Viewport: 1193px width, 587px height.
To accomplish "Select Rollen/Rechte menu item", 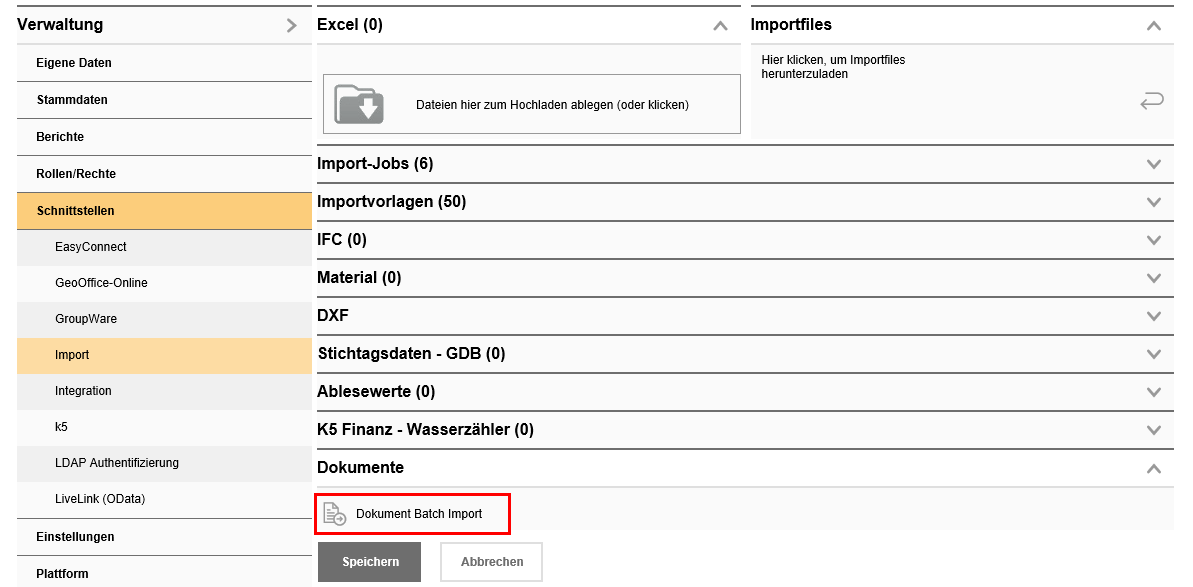I will [76, 174].
